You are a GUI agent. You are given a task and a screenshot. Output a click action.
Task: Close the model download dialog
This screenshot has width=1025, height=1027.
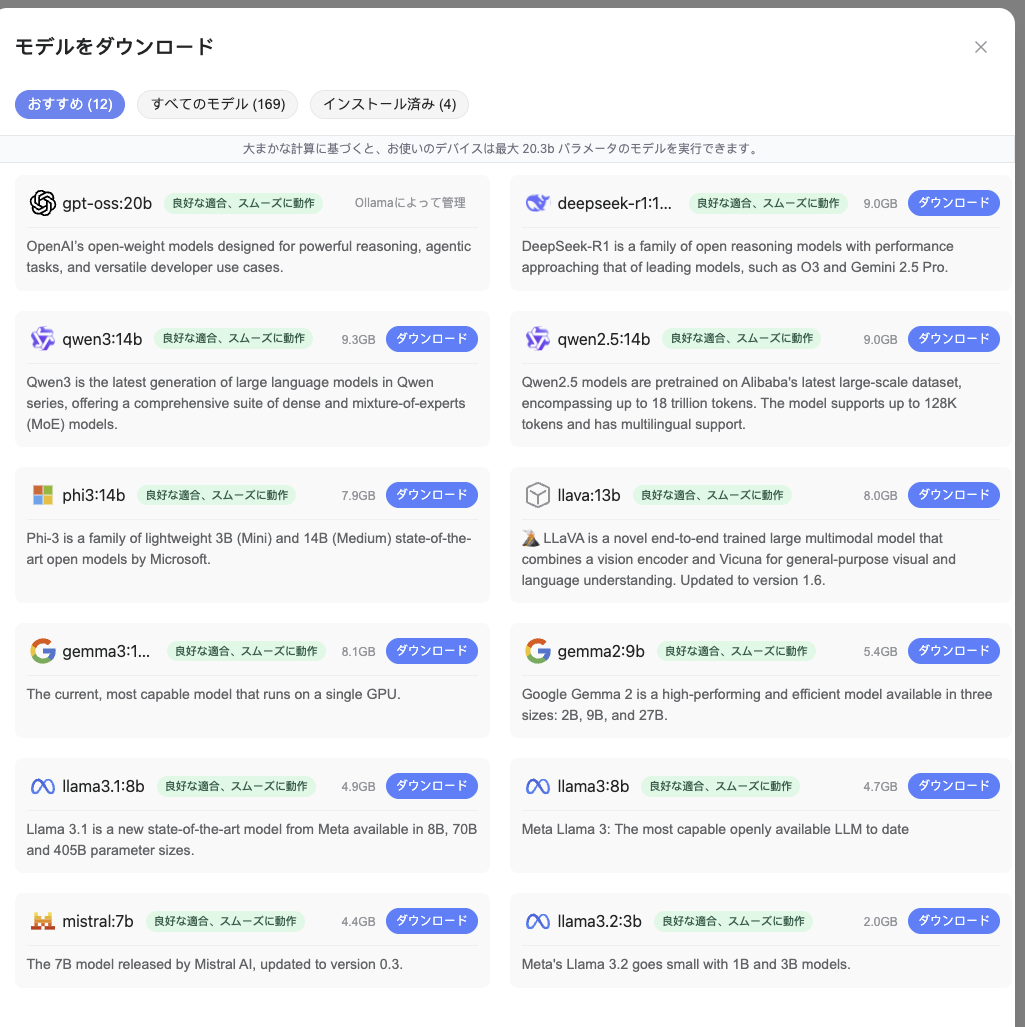click(980, 47)
